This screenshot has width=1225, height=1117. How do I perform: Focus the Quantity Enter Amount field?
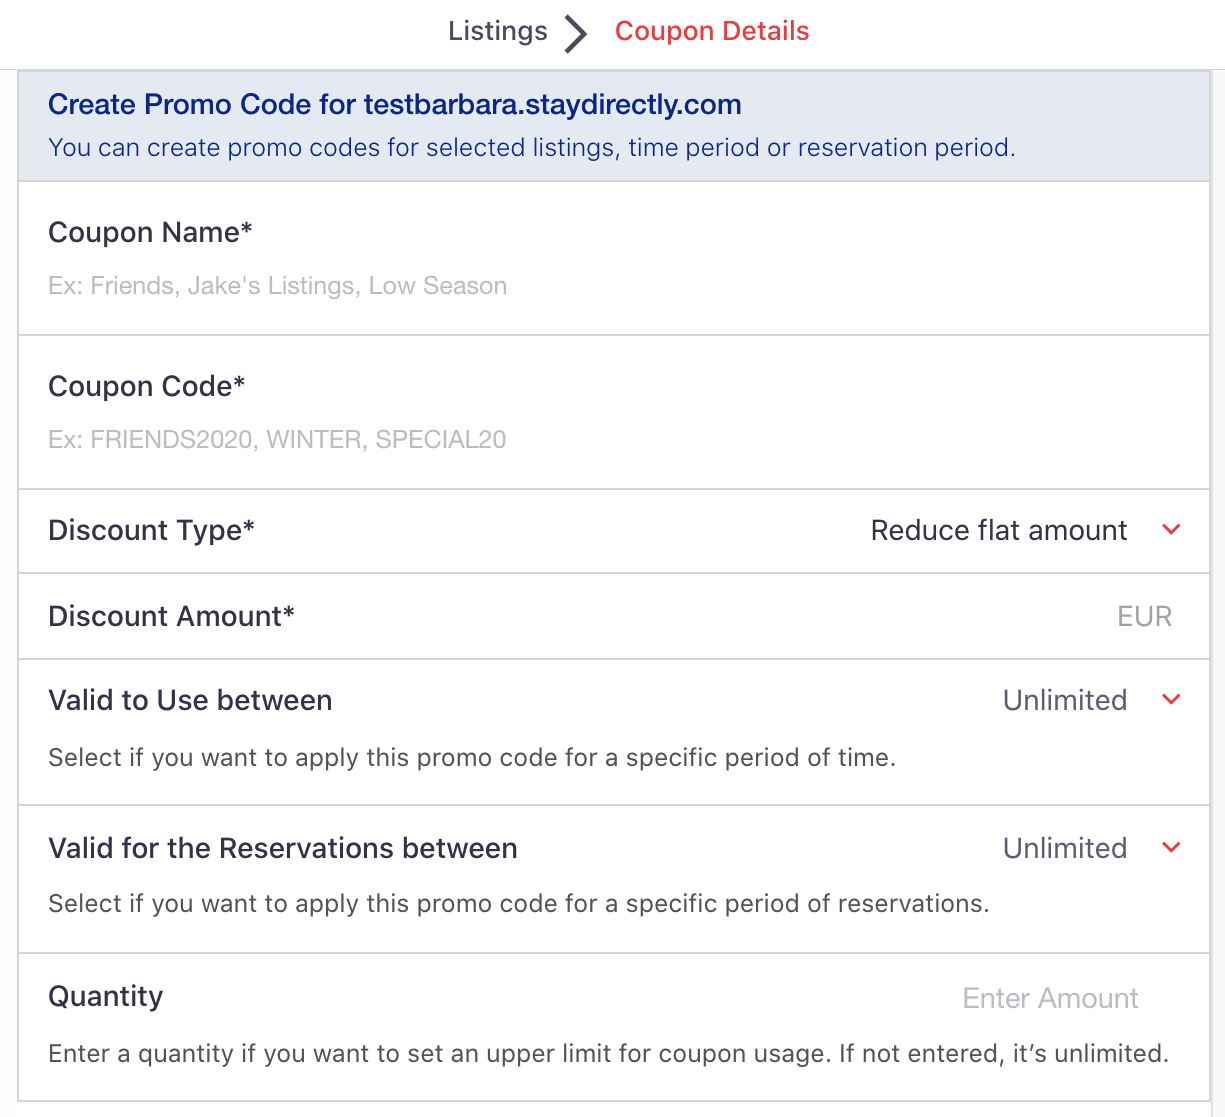(1050, 998)
